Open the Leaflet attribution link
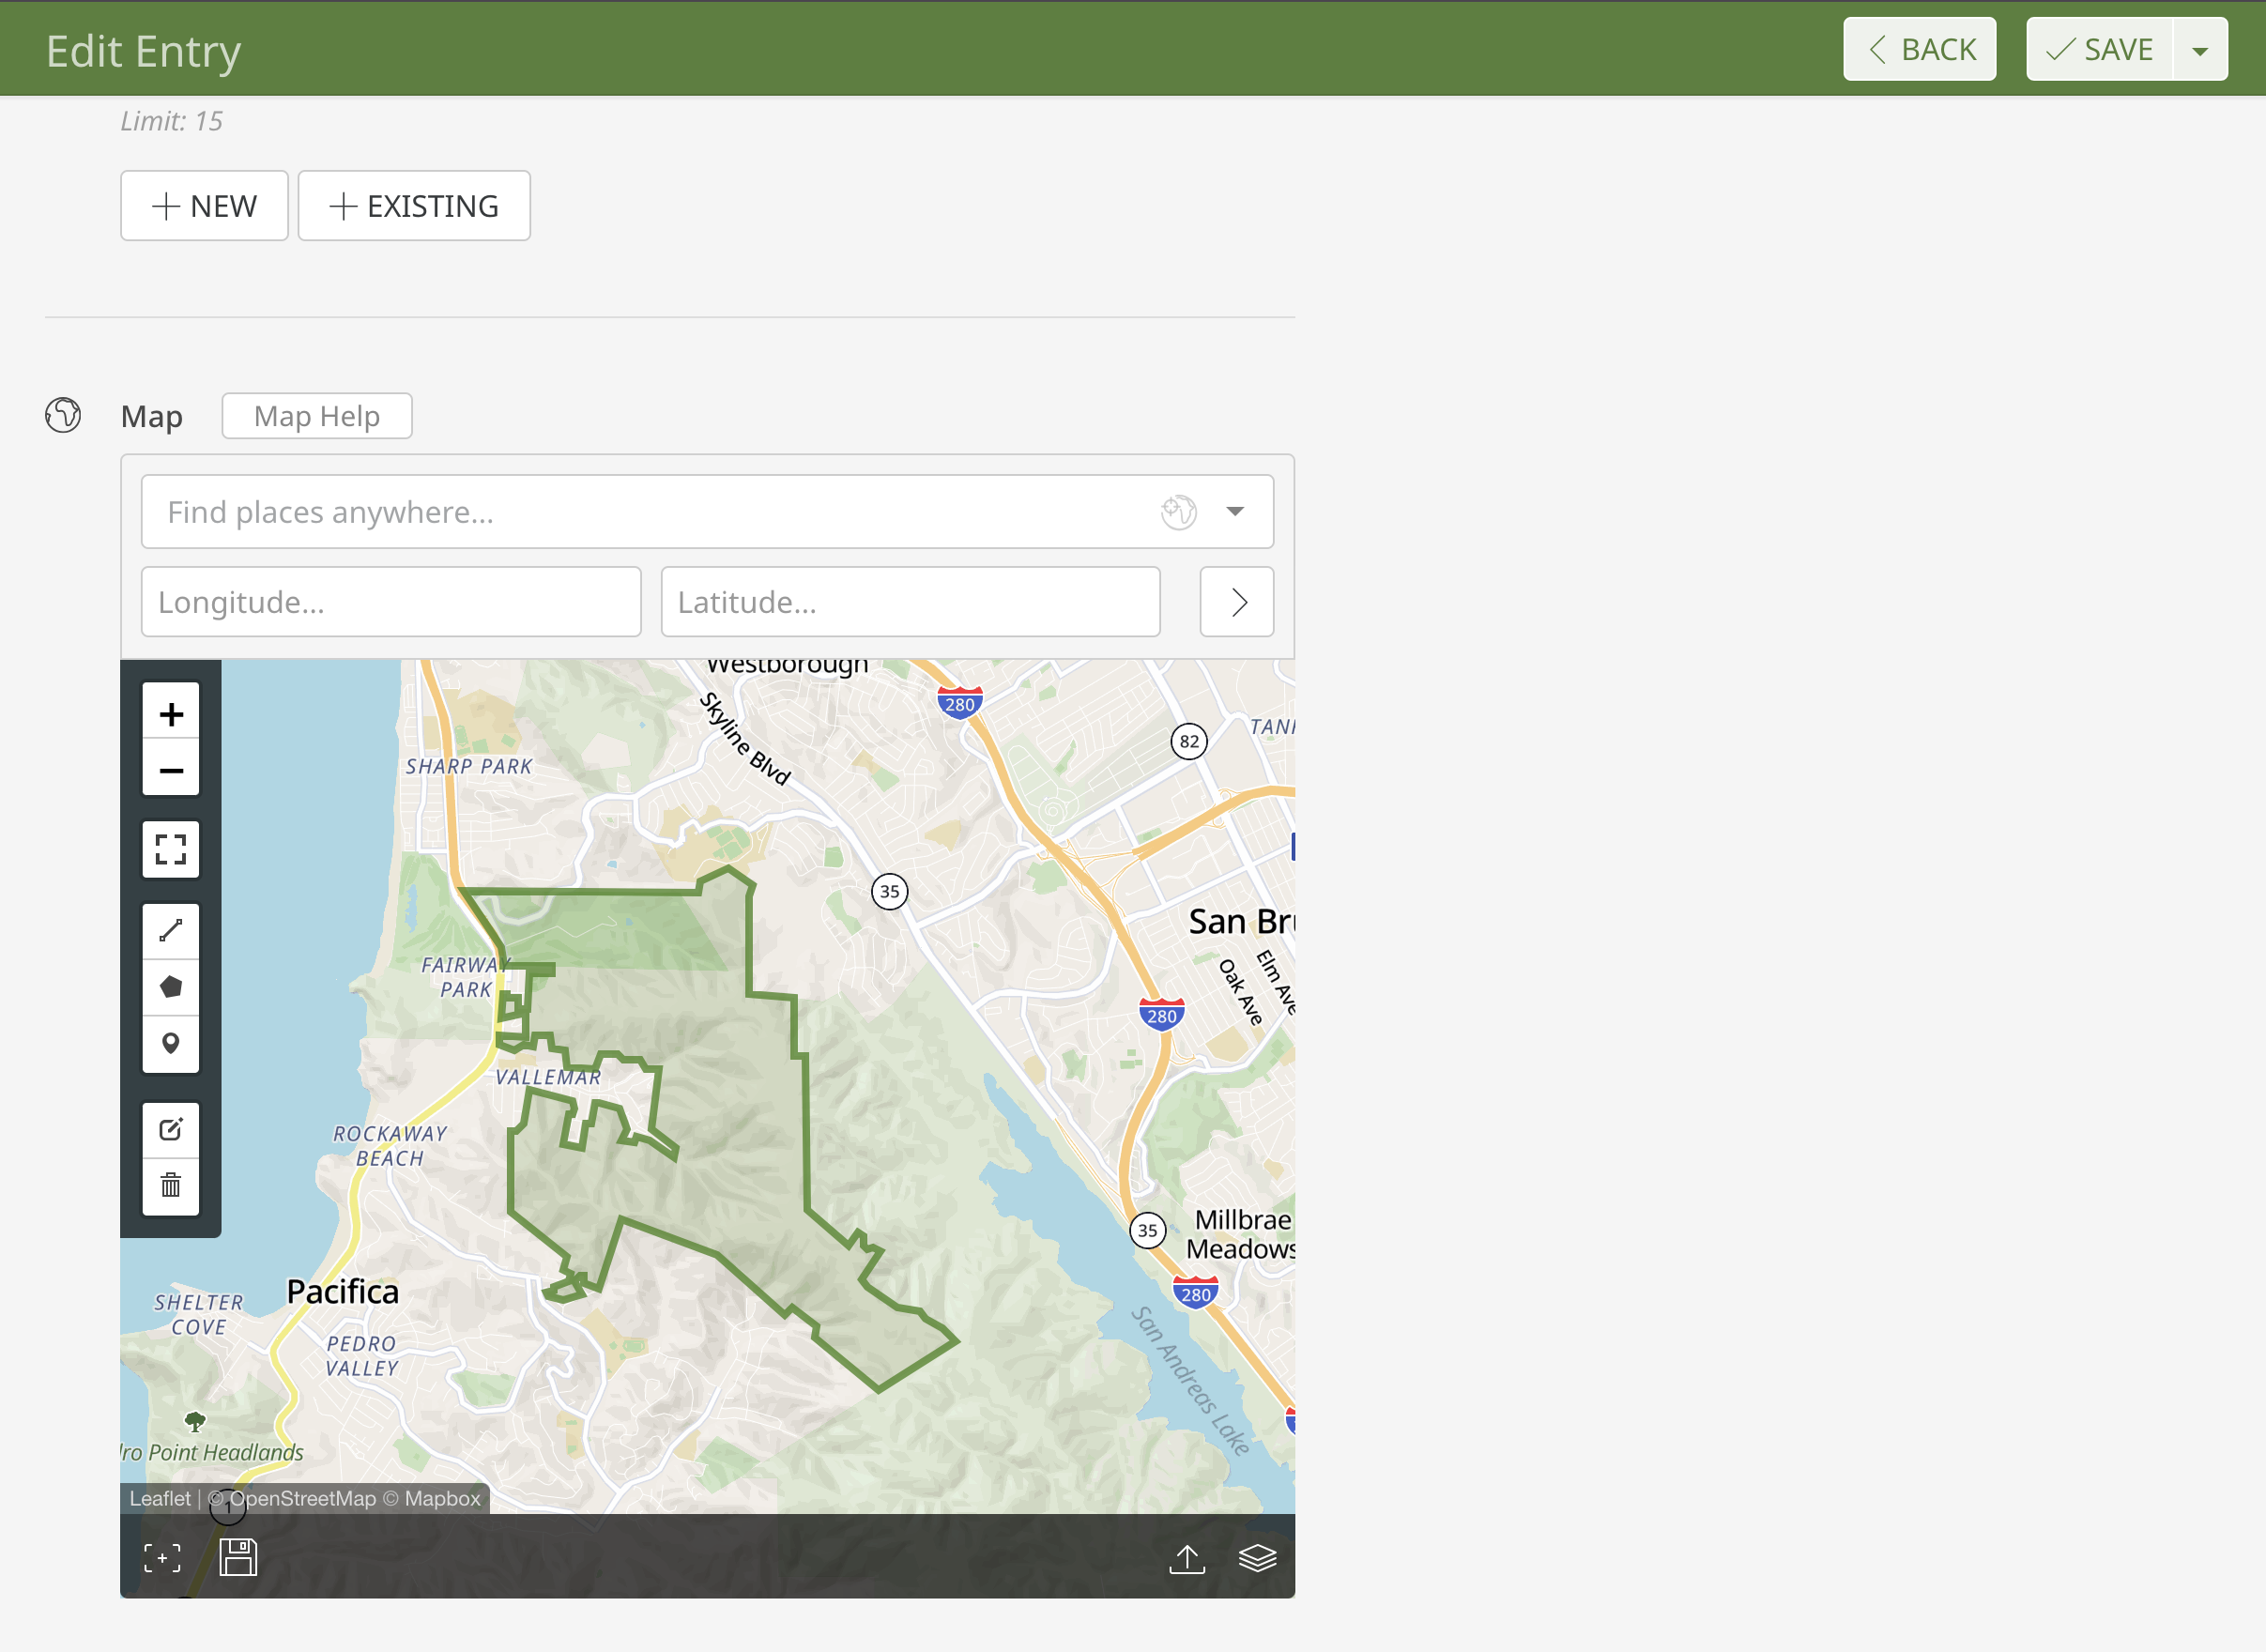This screenshot has width=2266, height=1652. 160,1498
